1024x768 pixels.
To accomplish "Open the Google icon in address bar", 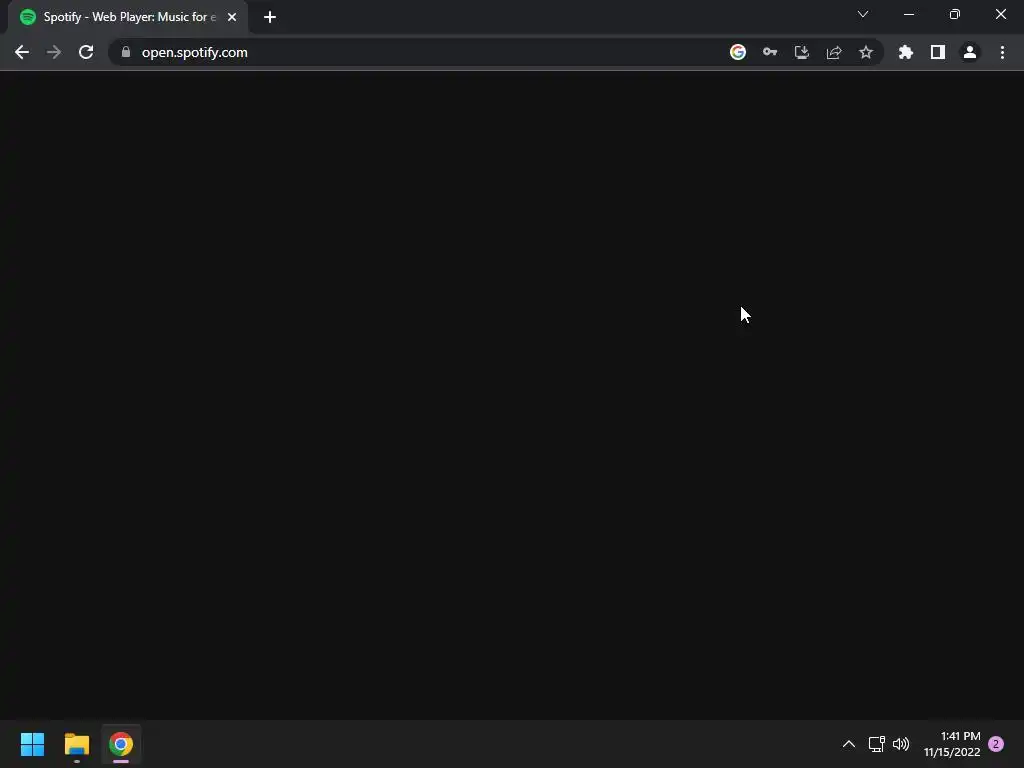I will pos(738,52).
